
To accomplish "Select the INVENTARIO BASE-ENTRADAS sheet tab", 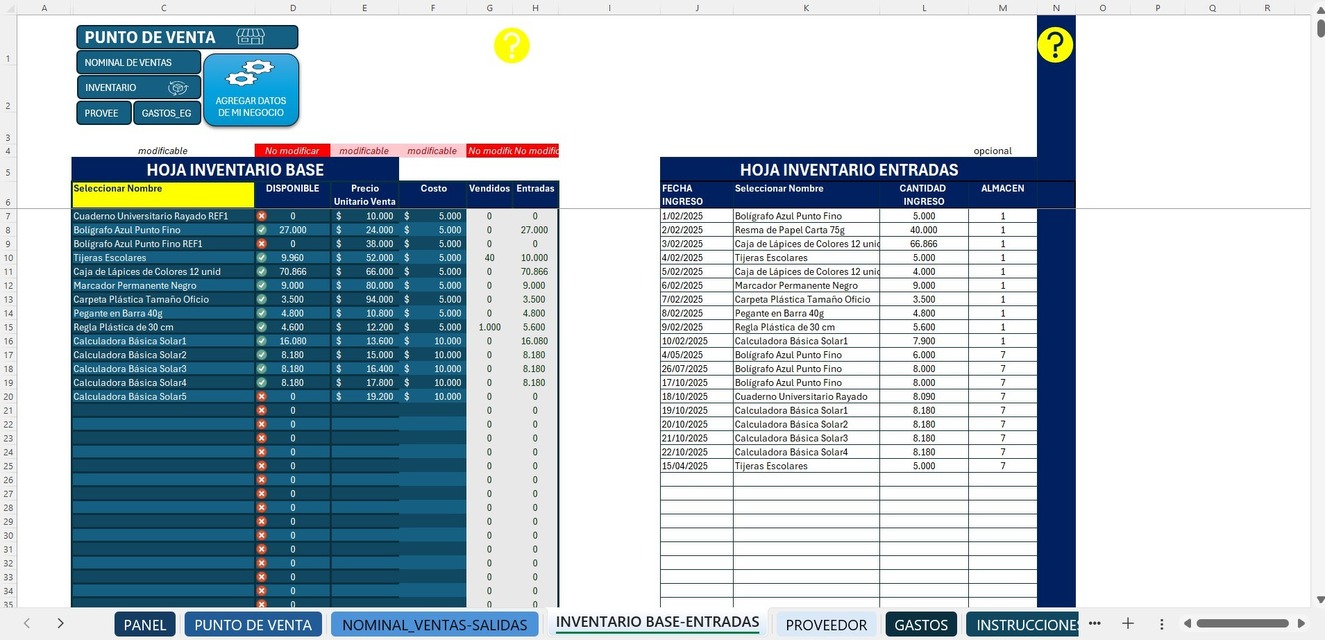I will pyautogui.click(x=657, y=622).
